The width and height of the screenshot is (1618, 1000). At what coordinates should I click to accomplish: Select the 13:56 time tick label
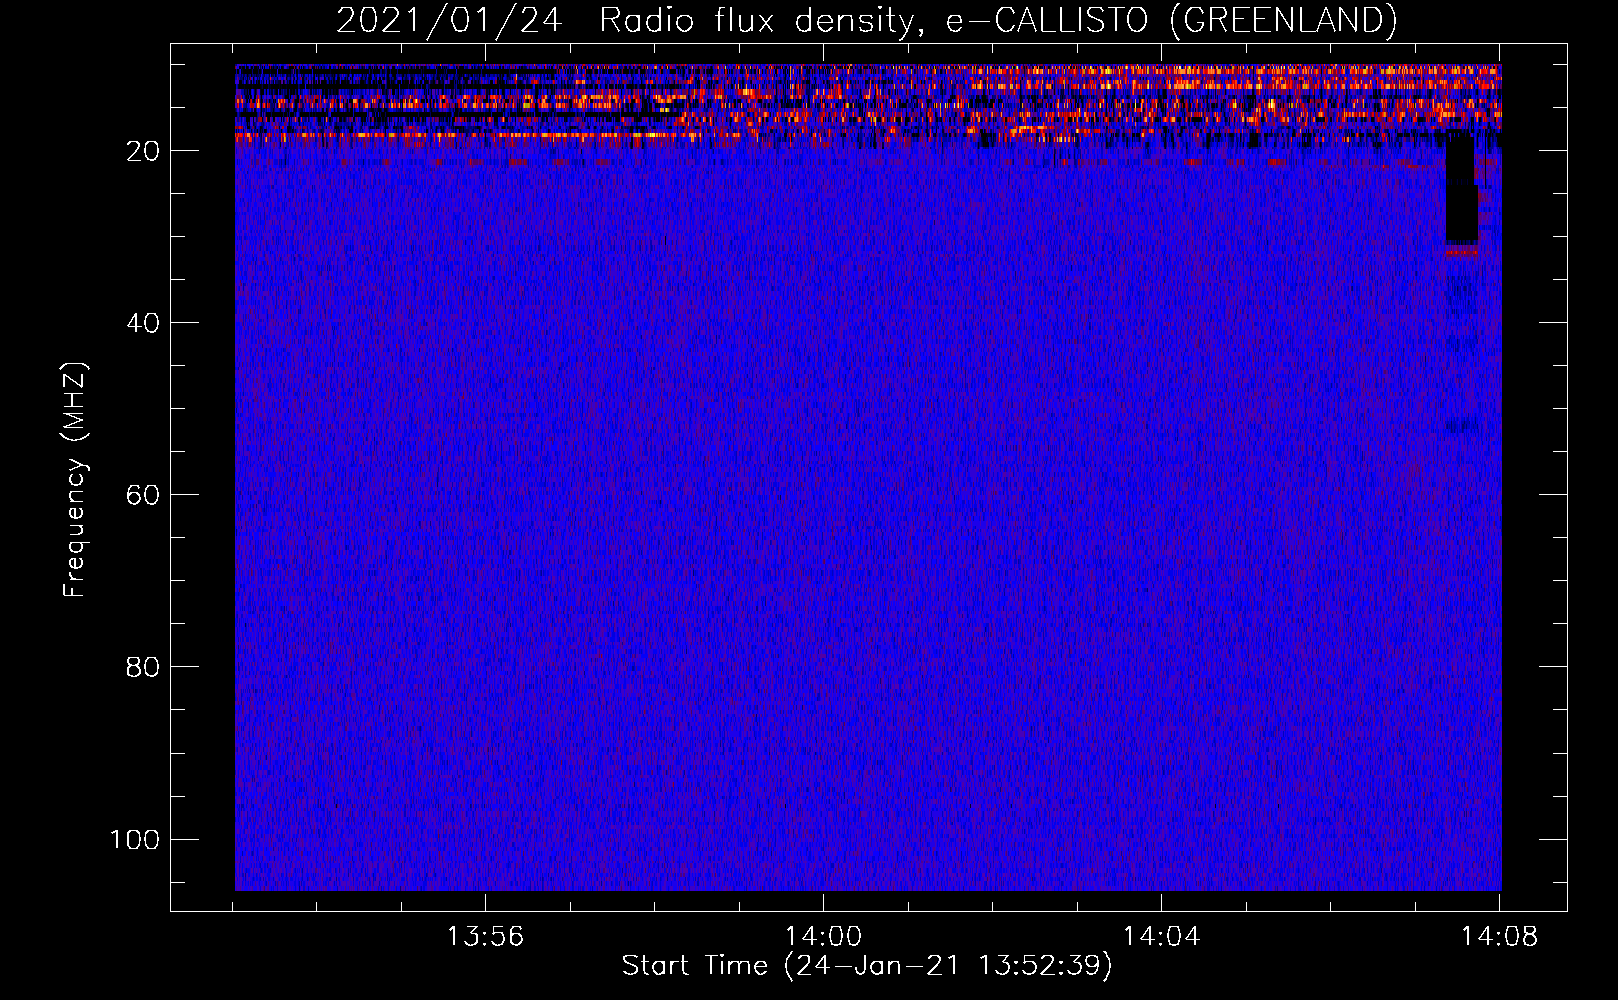[485, 937]
